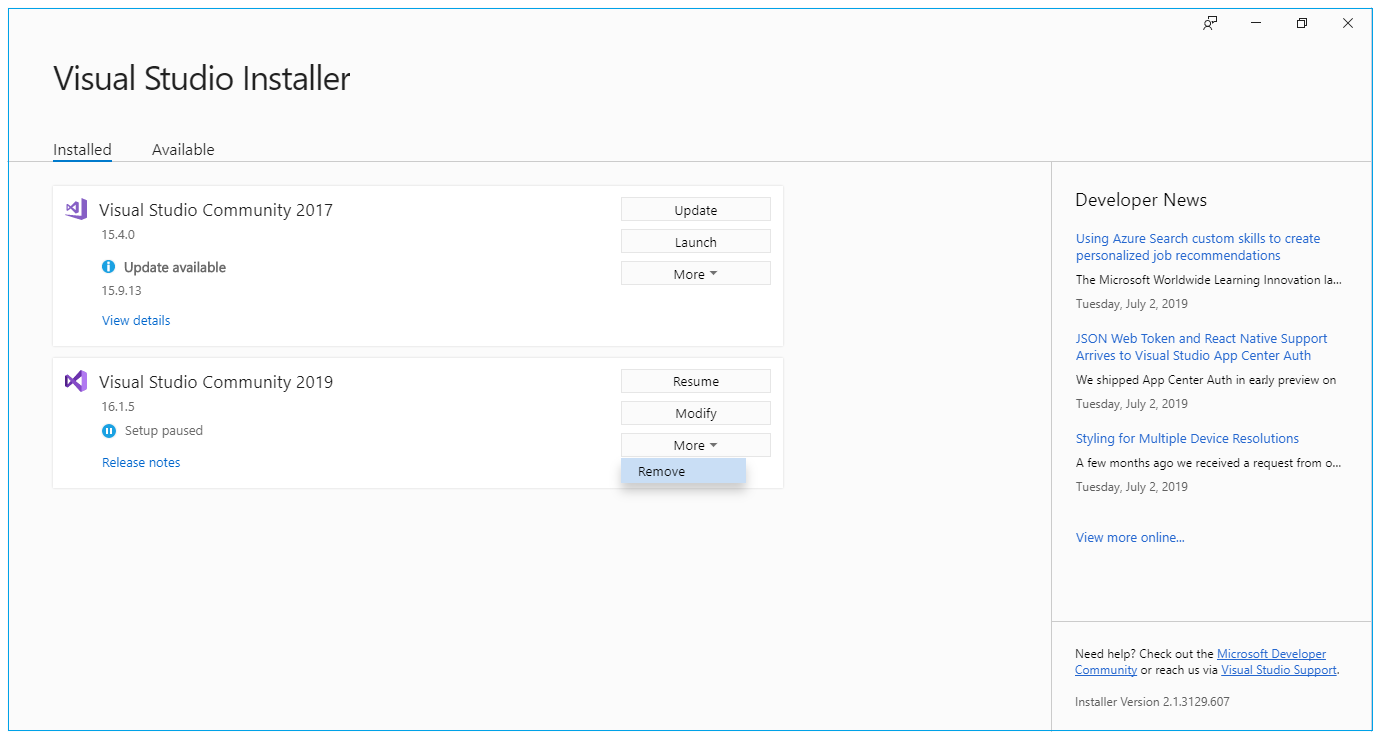Image resolution: width=1379 pixels, height=739 pixels.
Task: Click the Installer Version 2.1.3129.607 text
Action: pyautogui.click(x=1152, y=701)
